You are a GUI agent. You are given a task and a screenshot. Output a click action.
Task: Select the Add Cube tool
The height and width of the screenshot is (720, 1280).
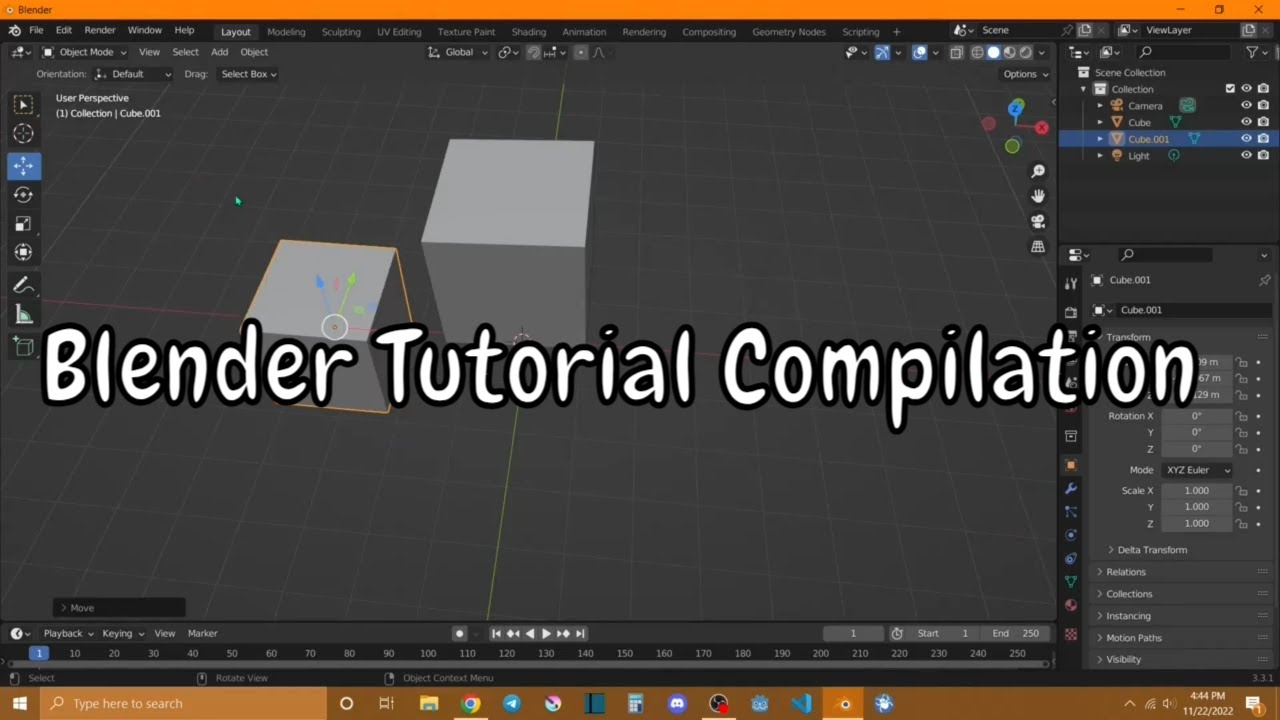24,347
